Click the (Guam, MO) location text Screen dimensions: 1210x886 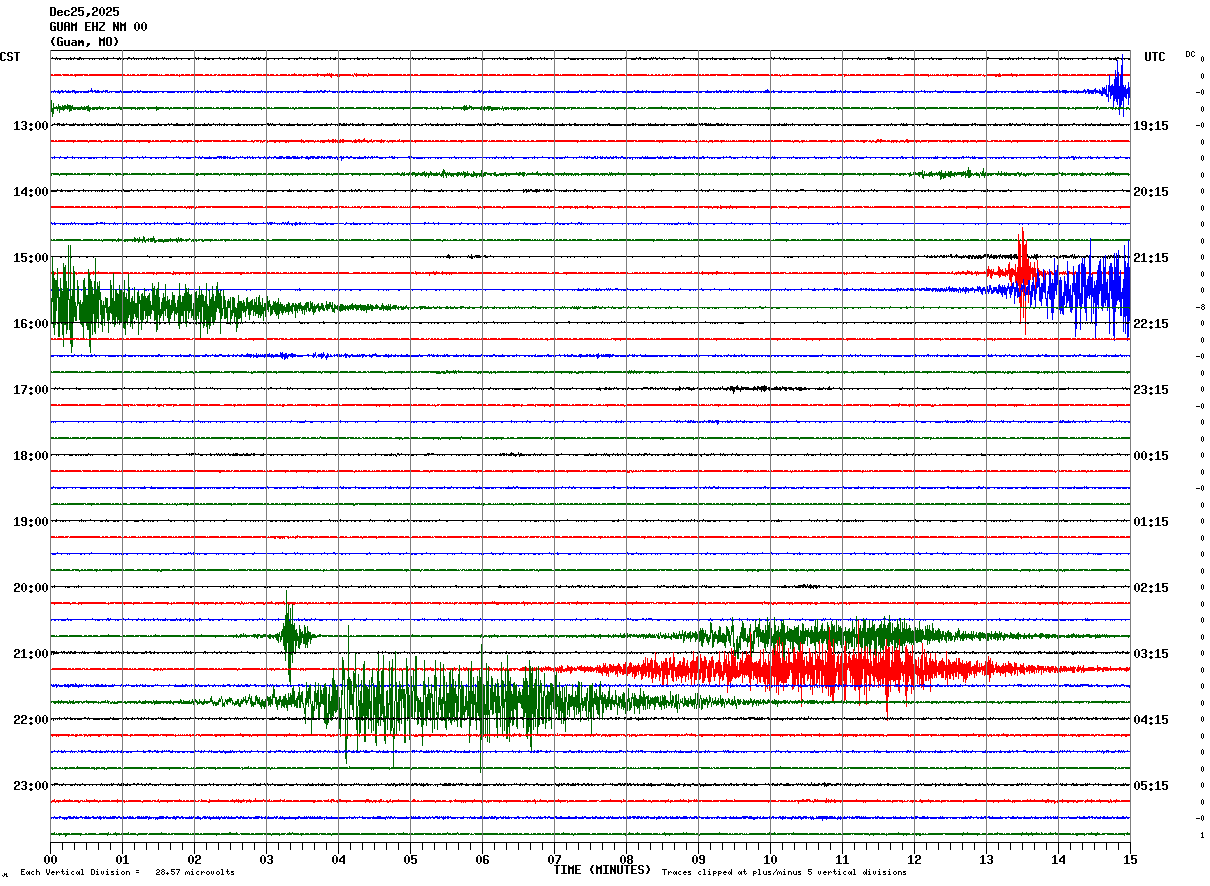(x=84, y=42)
